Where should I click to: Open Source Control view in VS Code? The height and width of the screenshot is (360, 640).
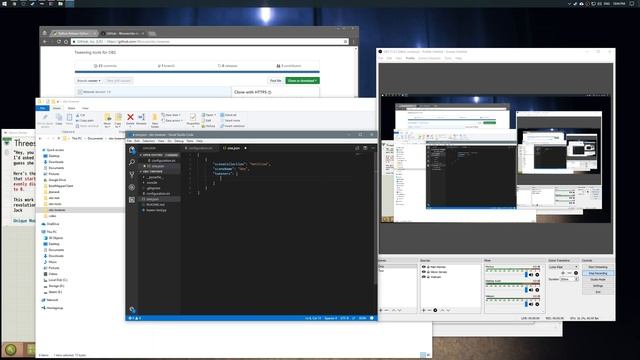[x=132, y=175]
